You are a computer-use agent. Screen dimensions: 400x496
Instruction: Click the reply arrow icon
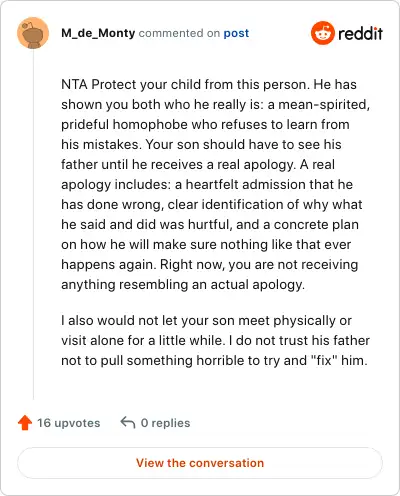pos(128,422)
